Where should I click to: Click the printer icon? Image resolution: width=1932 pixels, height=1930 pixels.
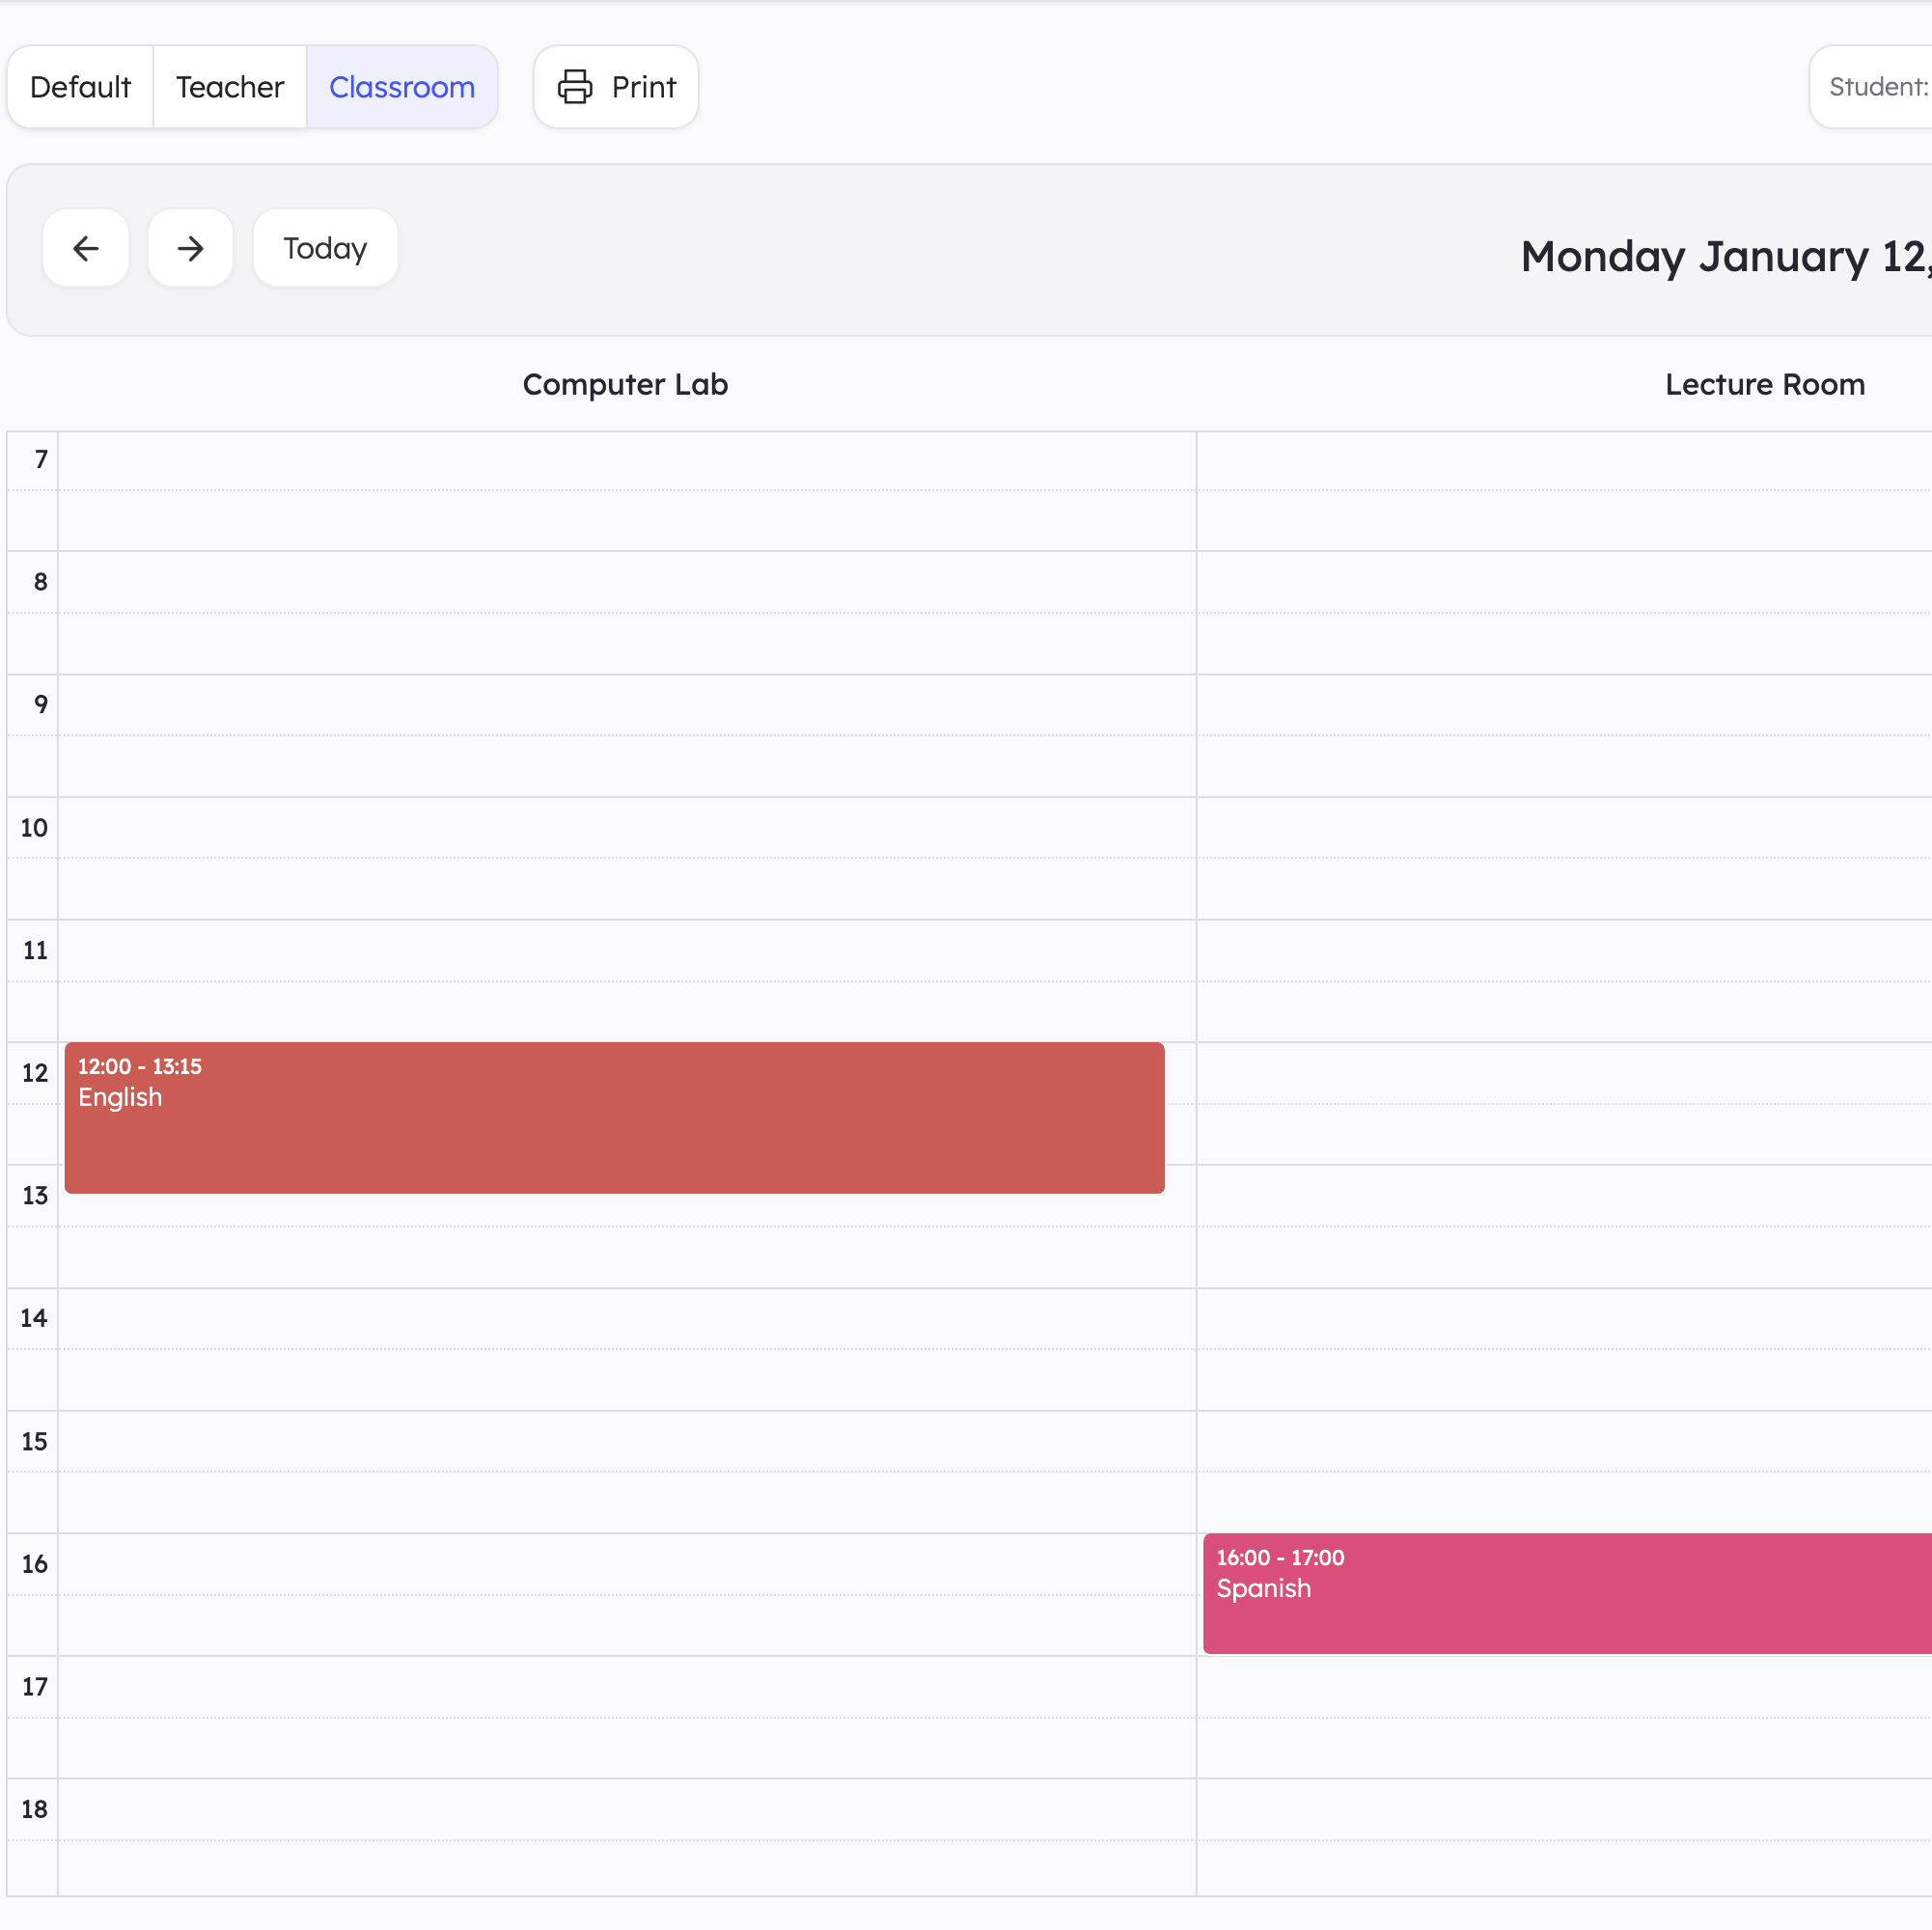click(574, 87)
